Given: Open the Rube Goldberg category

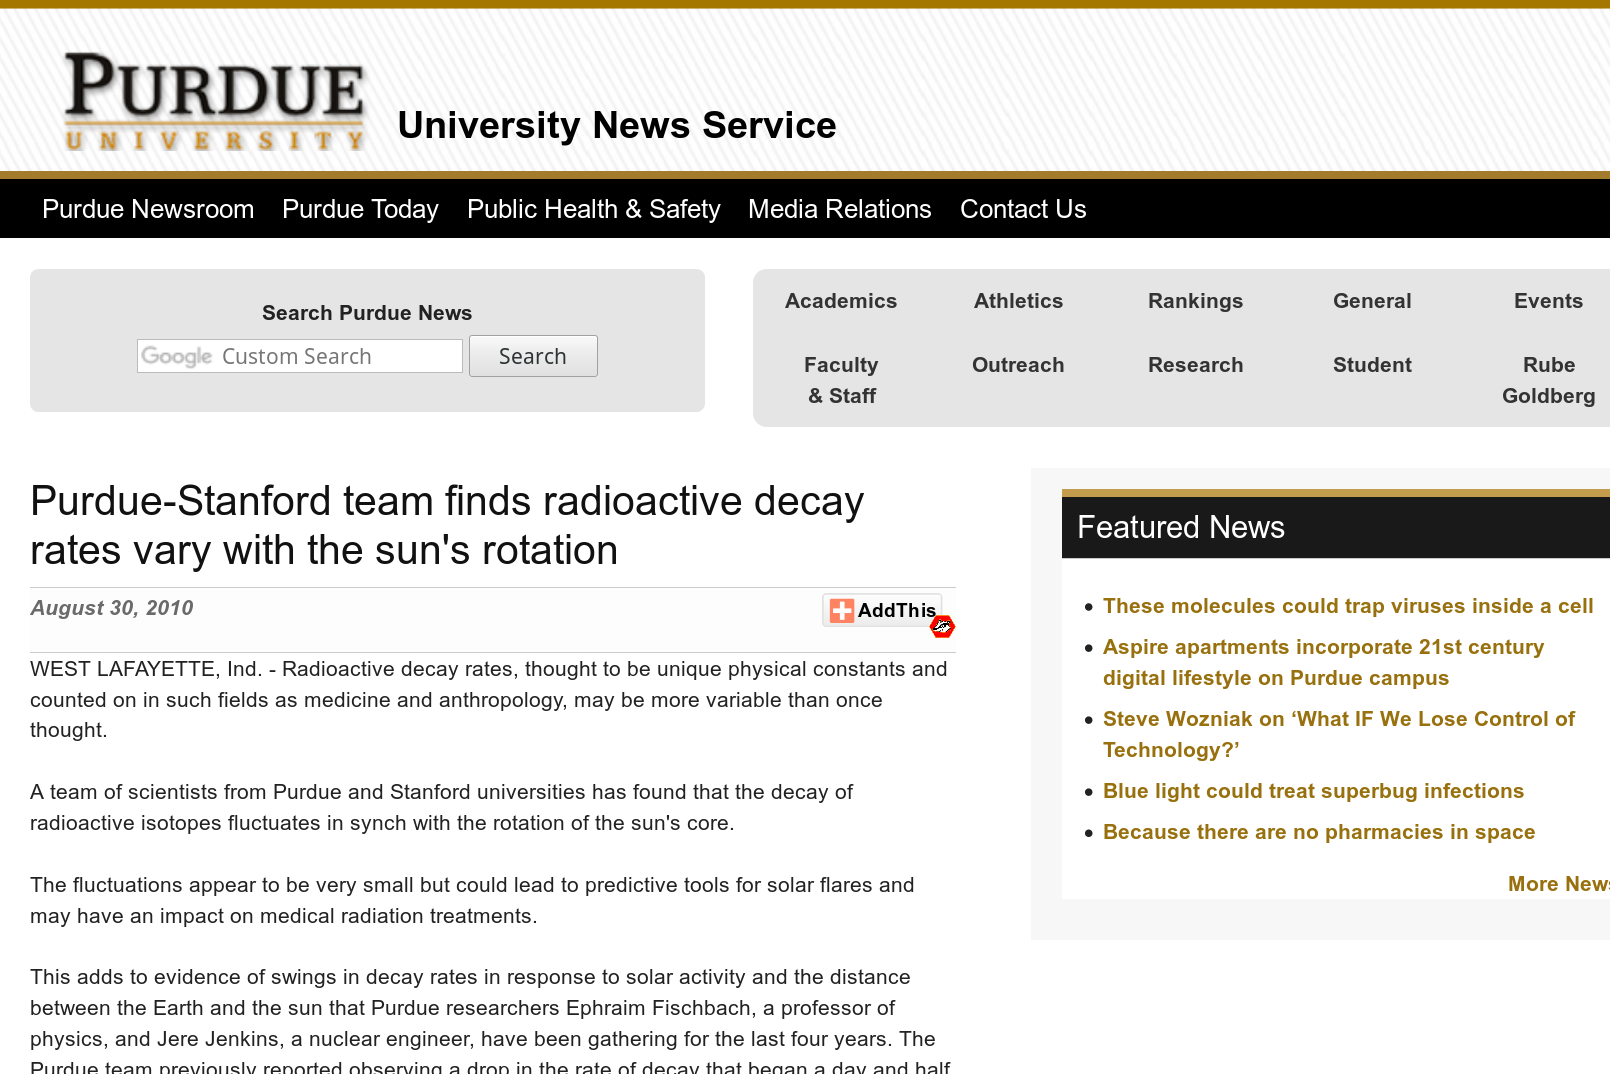Looking at the screenshot, I should [x=1548, y=380].
